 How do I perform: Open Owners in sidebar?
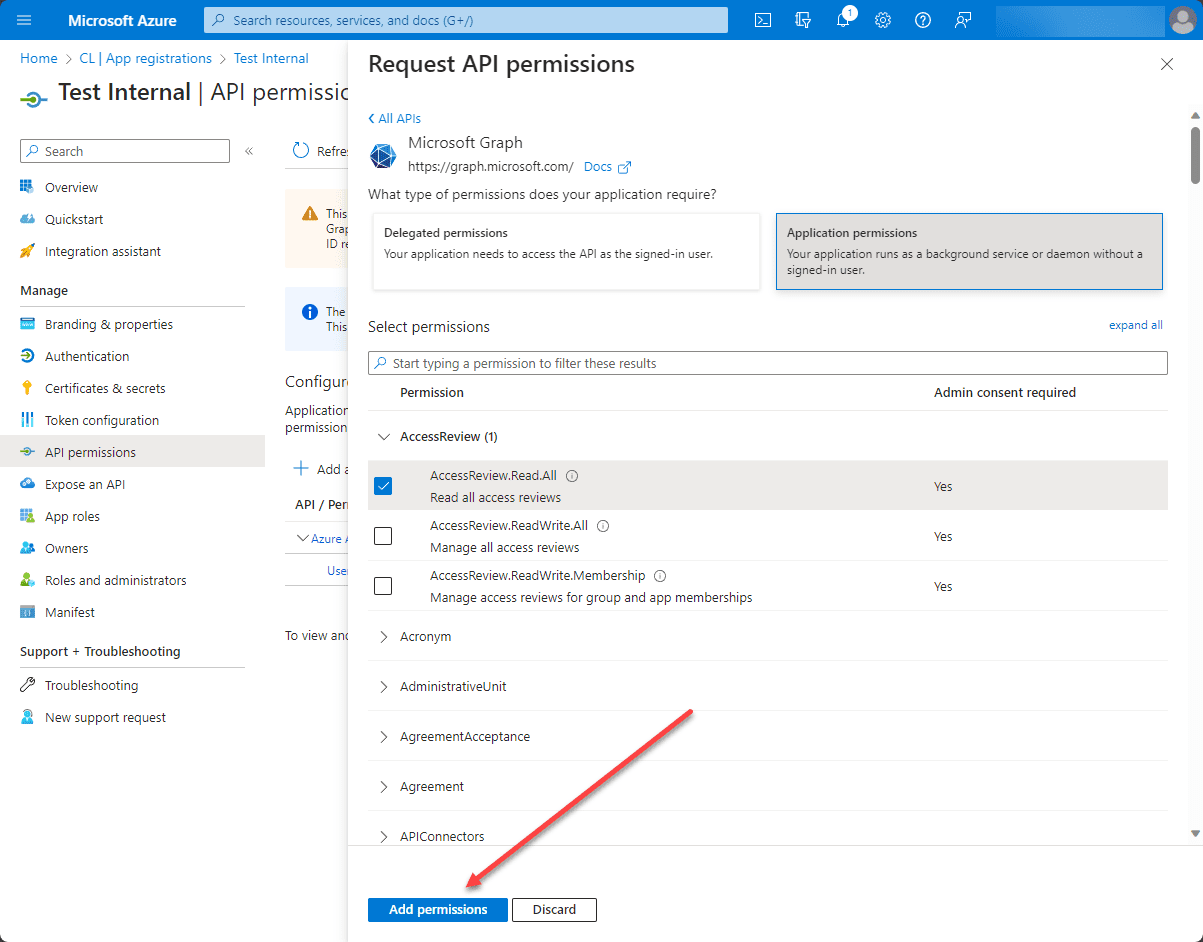tap(66, 548)
